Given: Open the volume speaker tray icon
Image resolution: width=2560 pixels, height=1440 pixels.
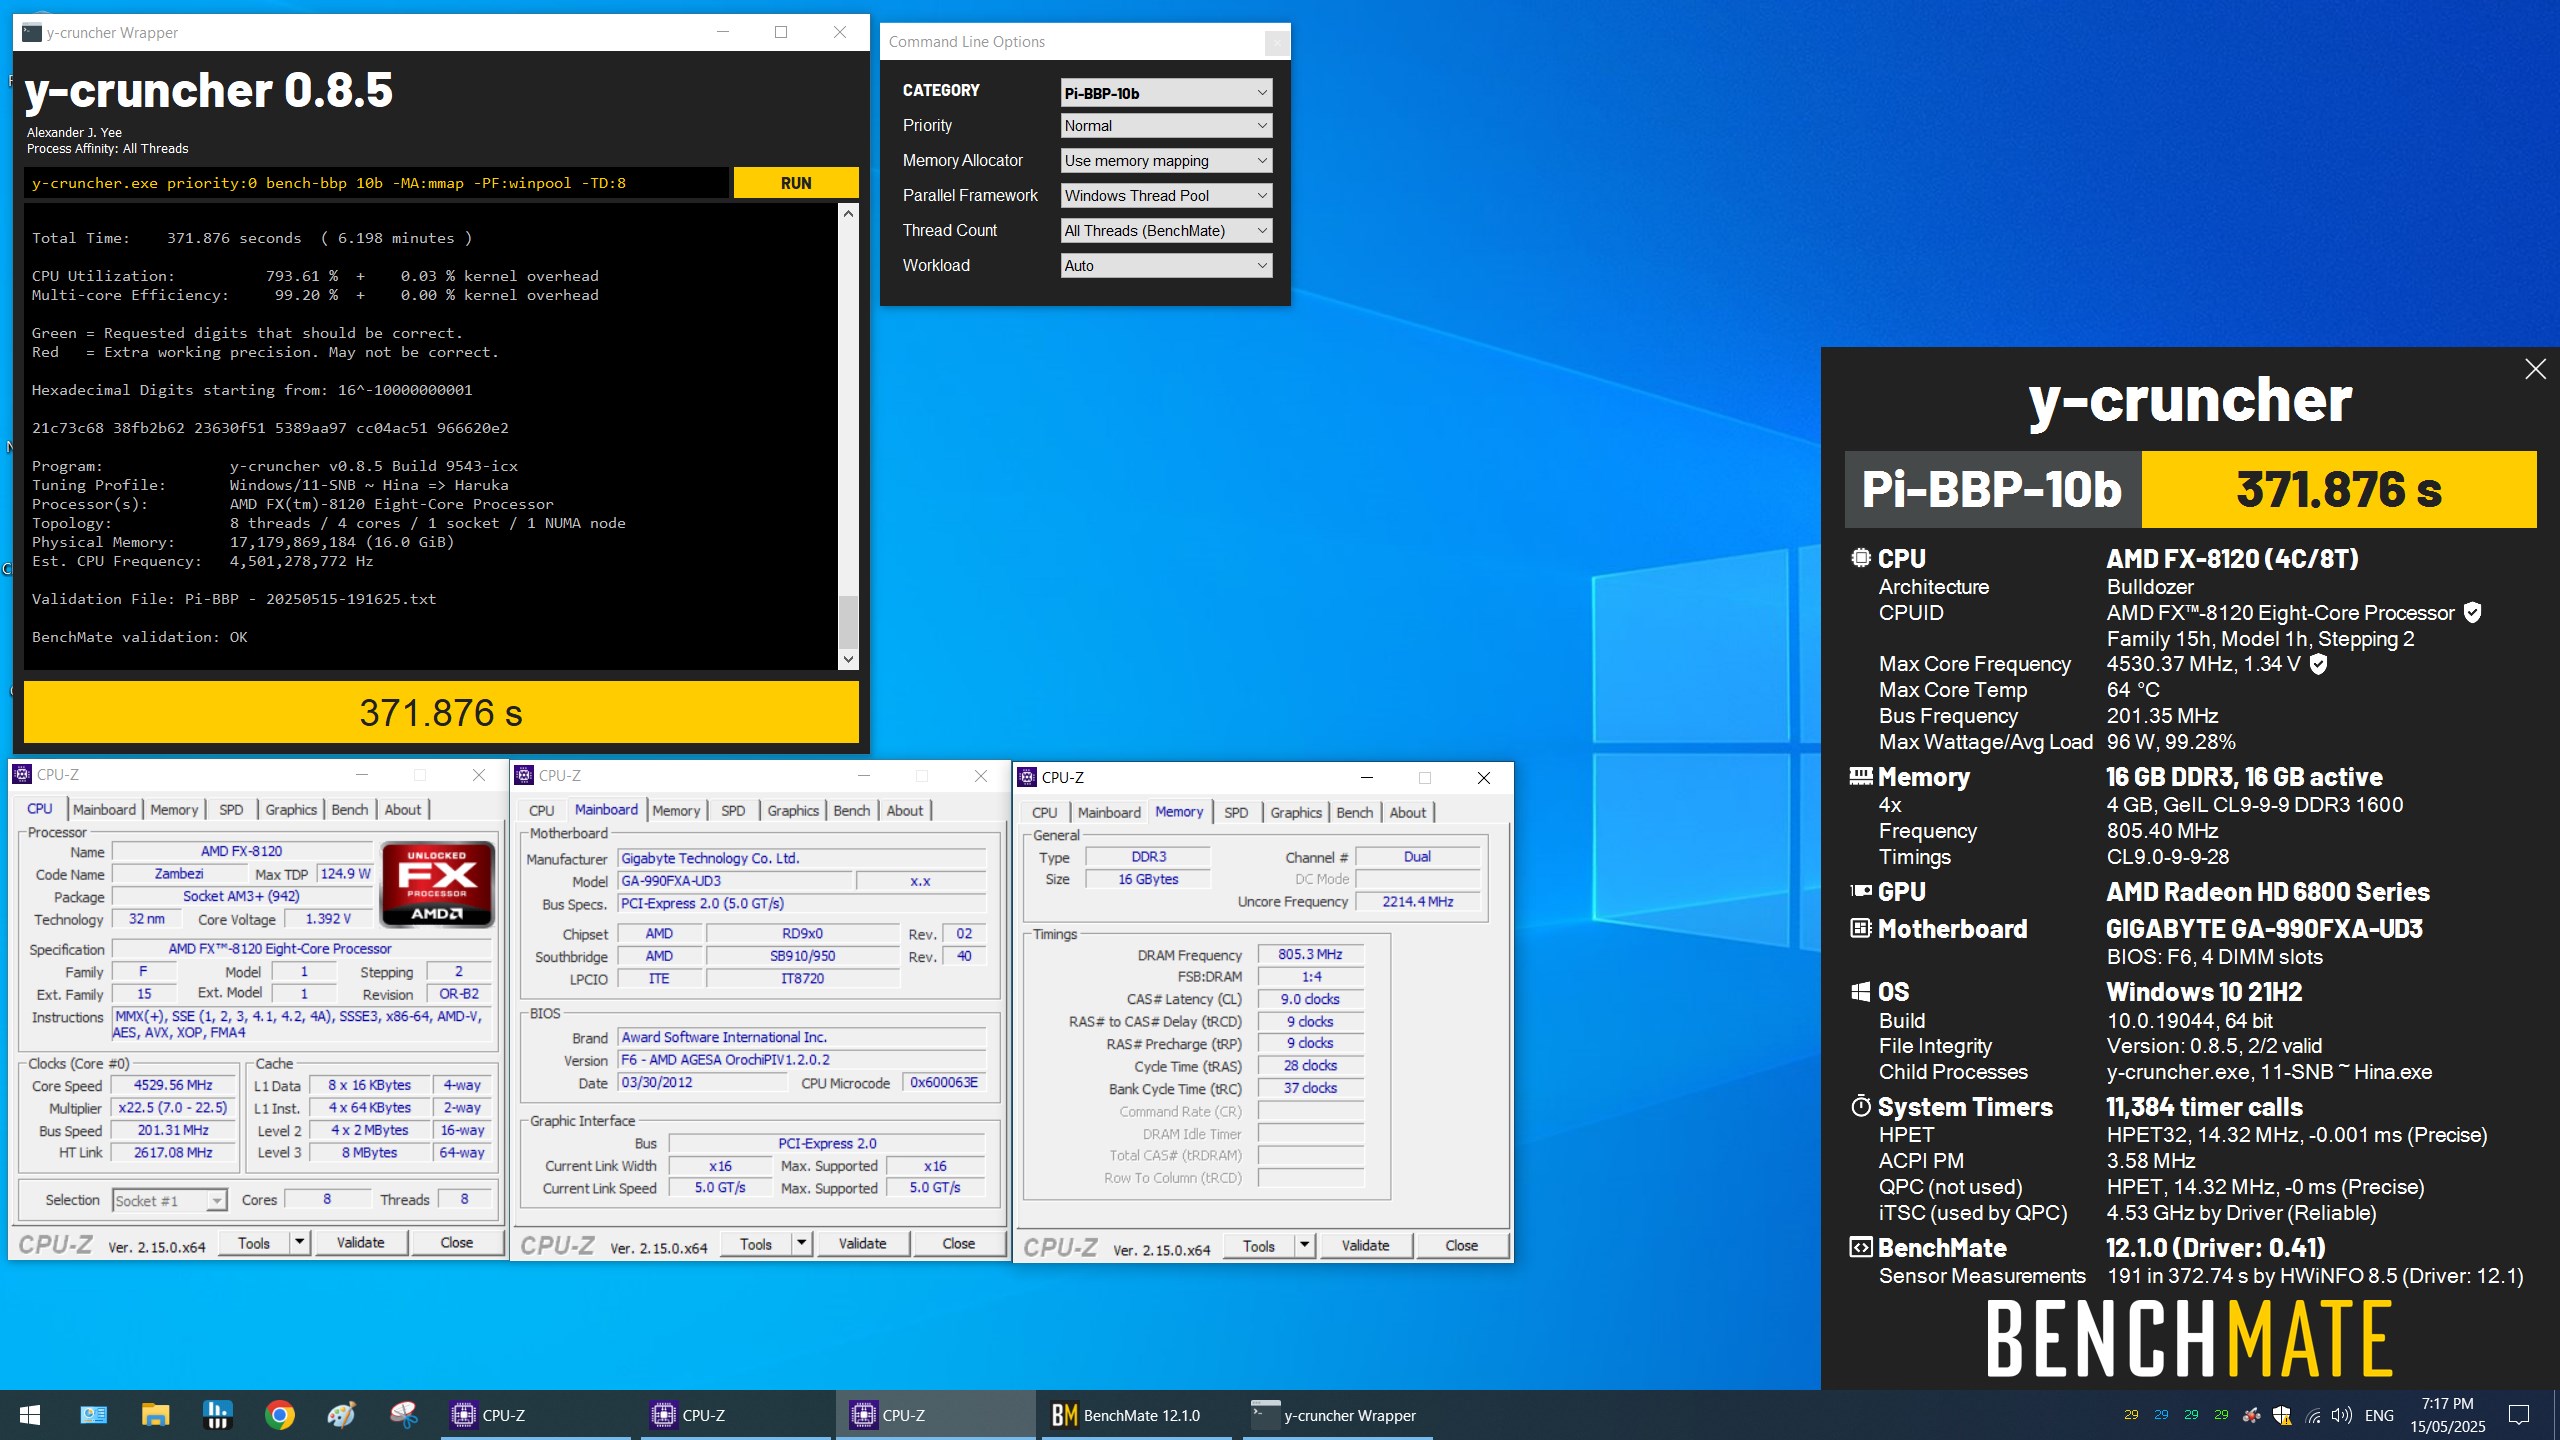Looking at the screenshot, I should coord(2342,1415).
